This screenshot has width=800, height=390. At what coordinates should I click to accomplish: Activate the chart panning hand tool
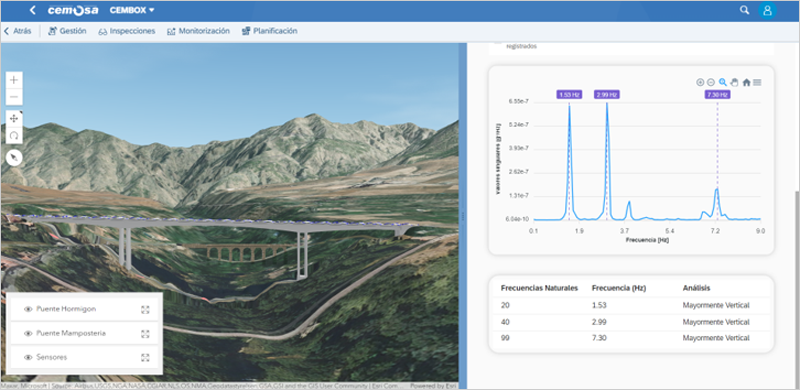(734, 82)
